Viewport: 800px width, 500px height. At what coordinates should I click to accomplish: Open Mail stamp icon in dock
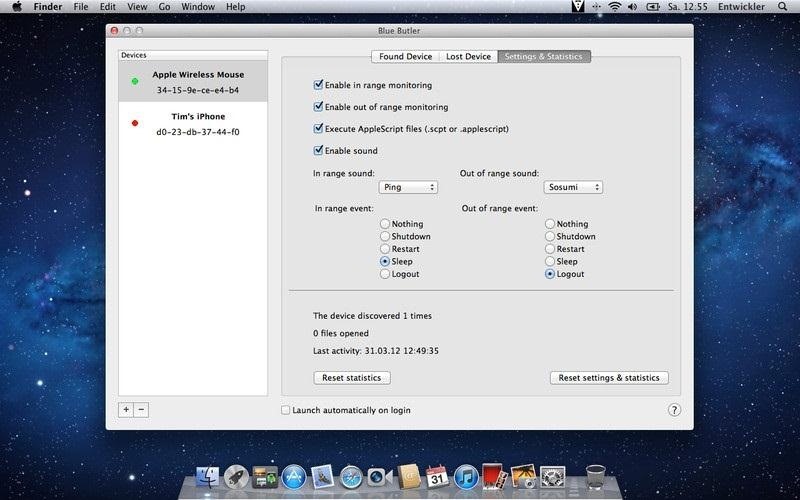(x=322, y=478)
